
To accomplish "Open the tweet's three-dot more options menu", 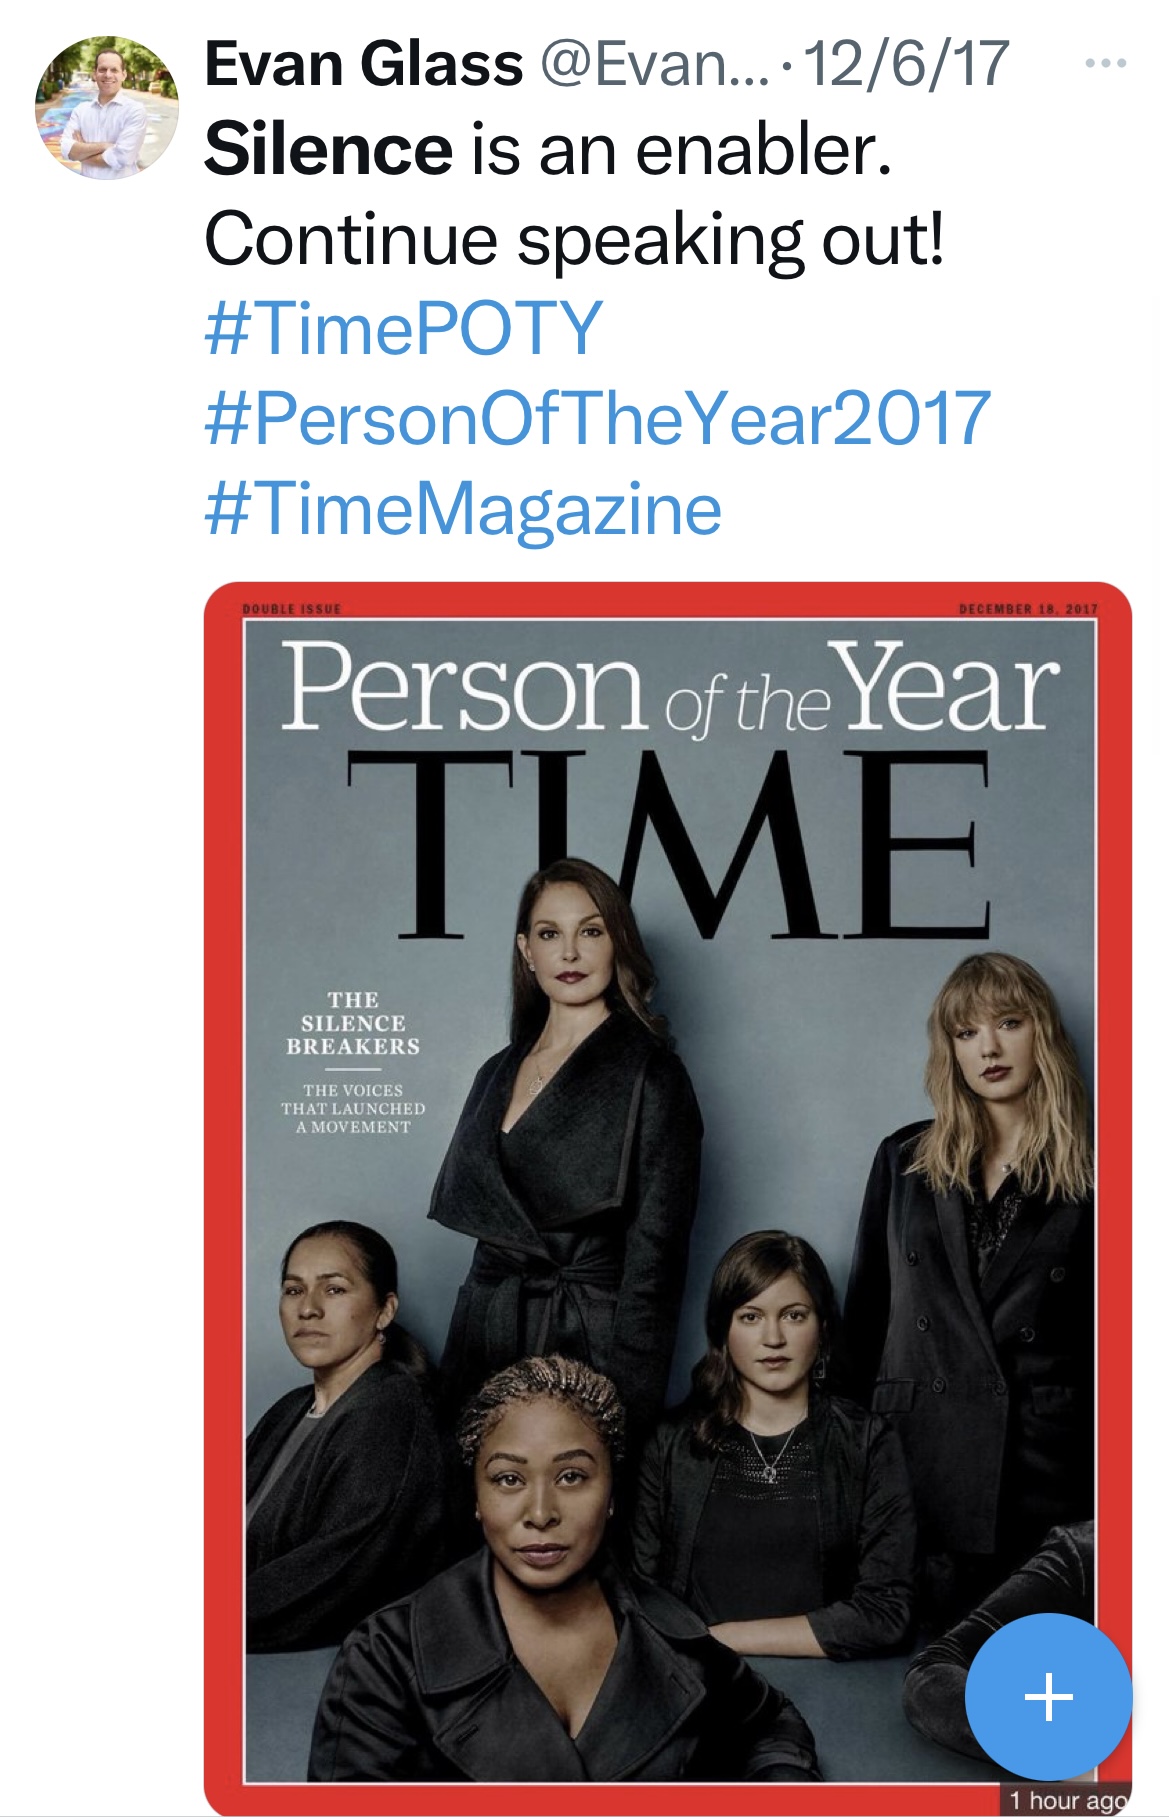I will coord(1106,64).
